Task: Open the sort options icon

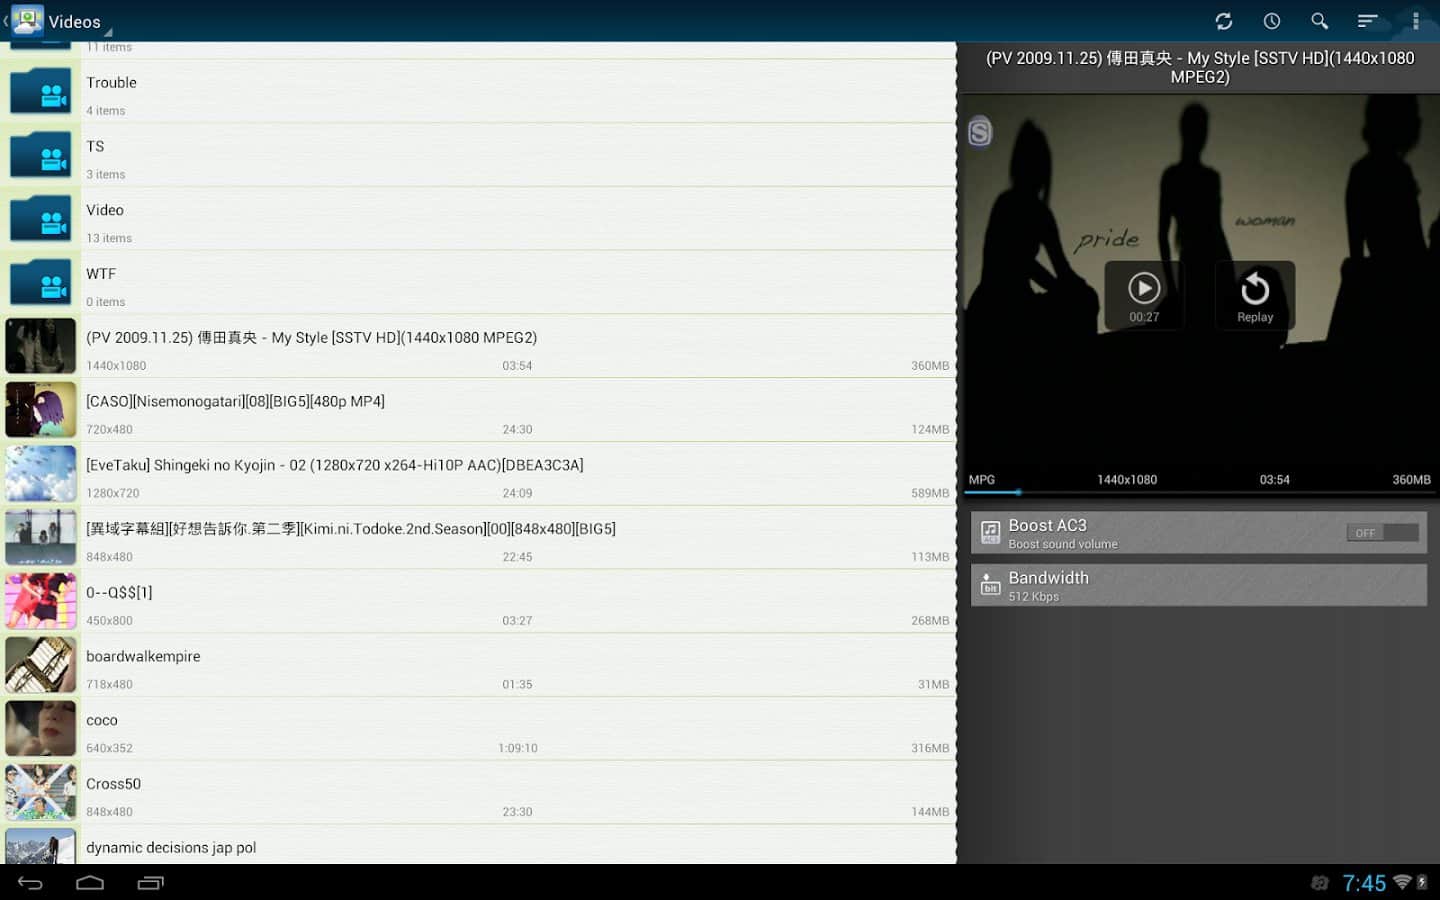Action: [1367, 21]
